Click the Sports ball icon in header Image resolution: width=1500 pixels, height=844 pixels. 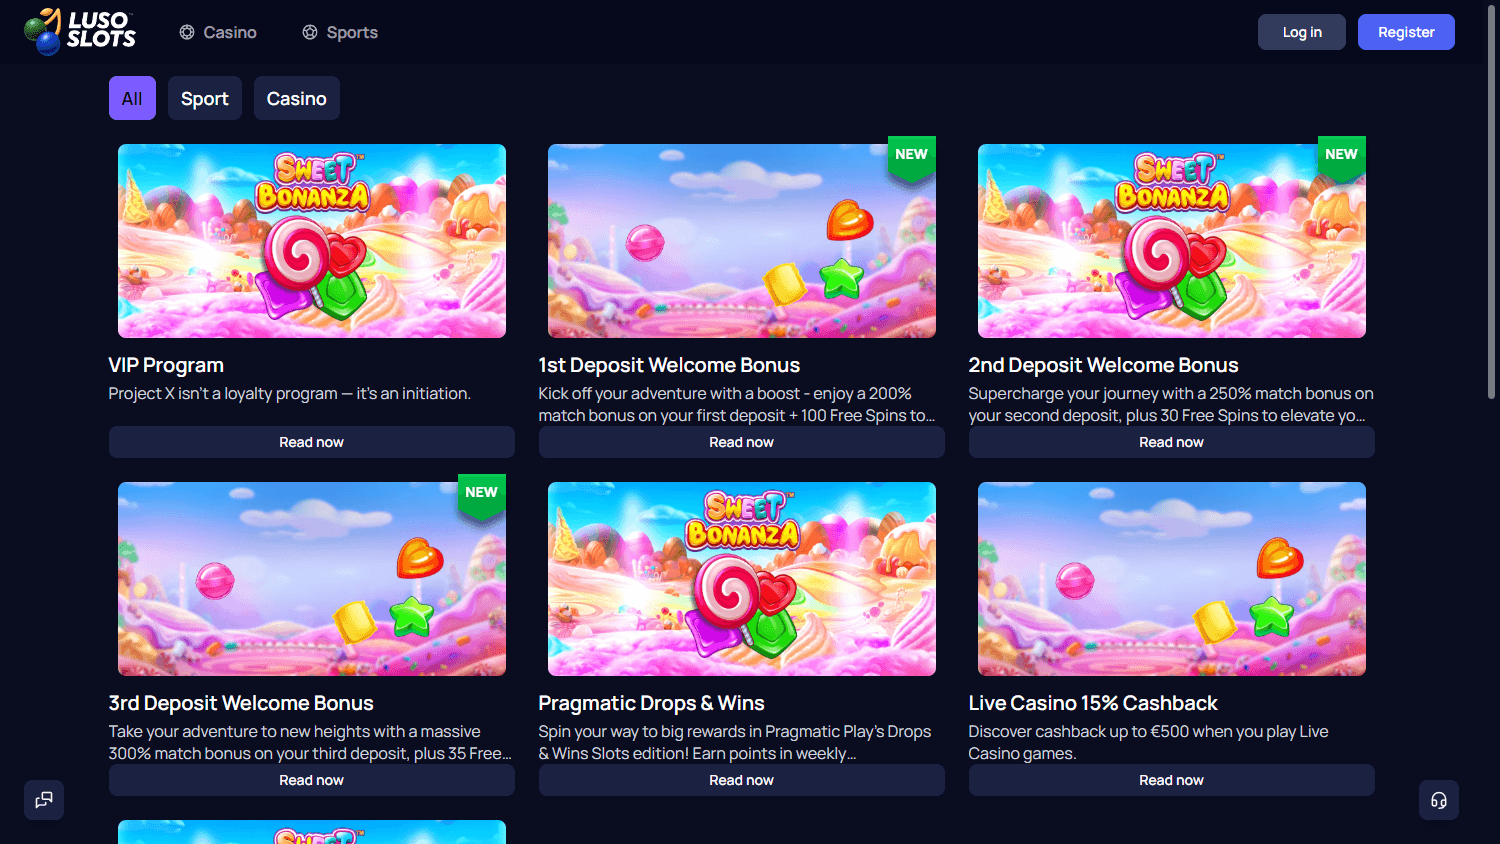click(x=310, y=32)
